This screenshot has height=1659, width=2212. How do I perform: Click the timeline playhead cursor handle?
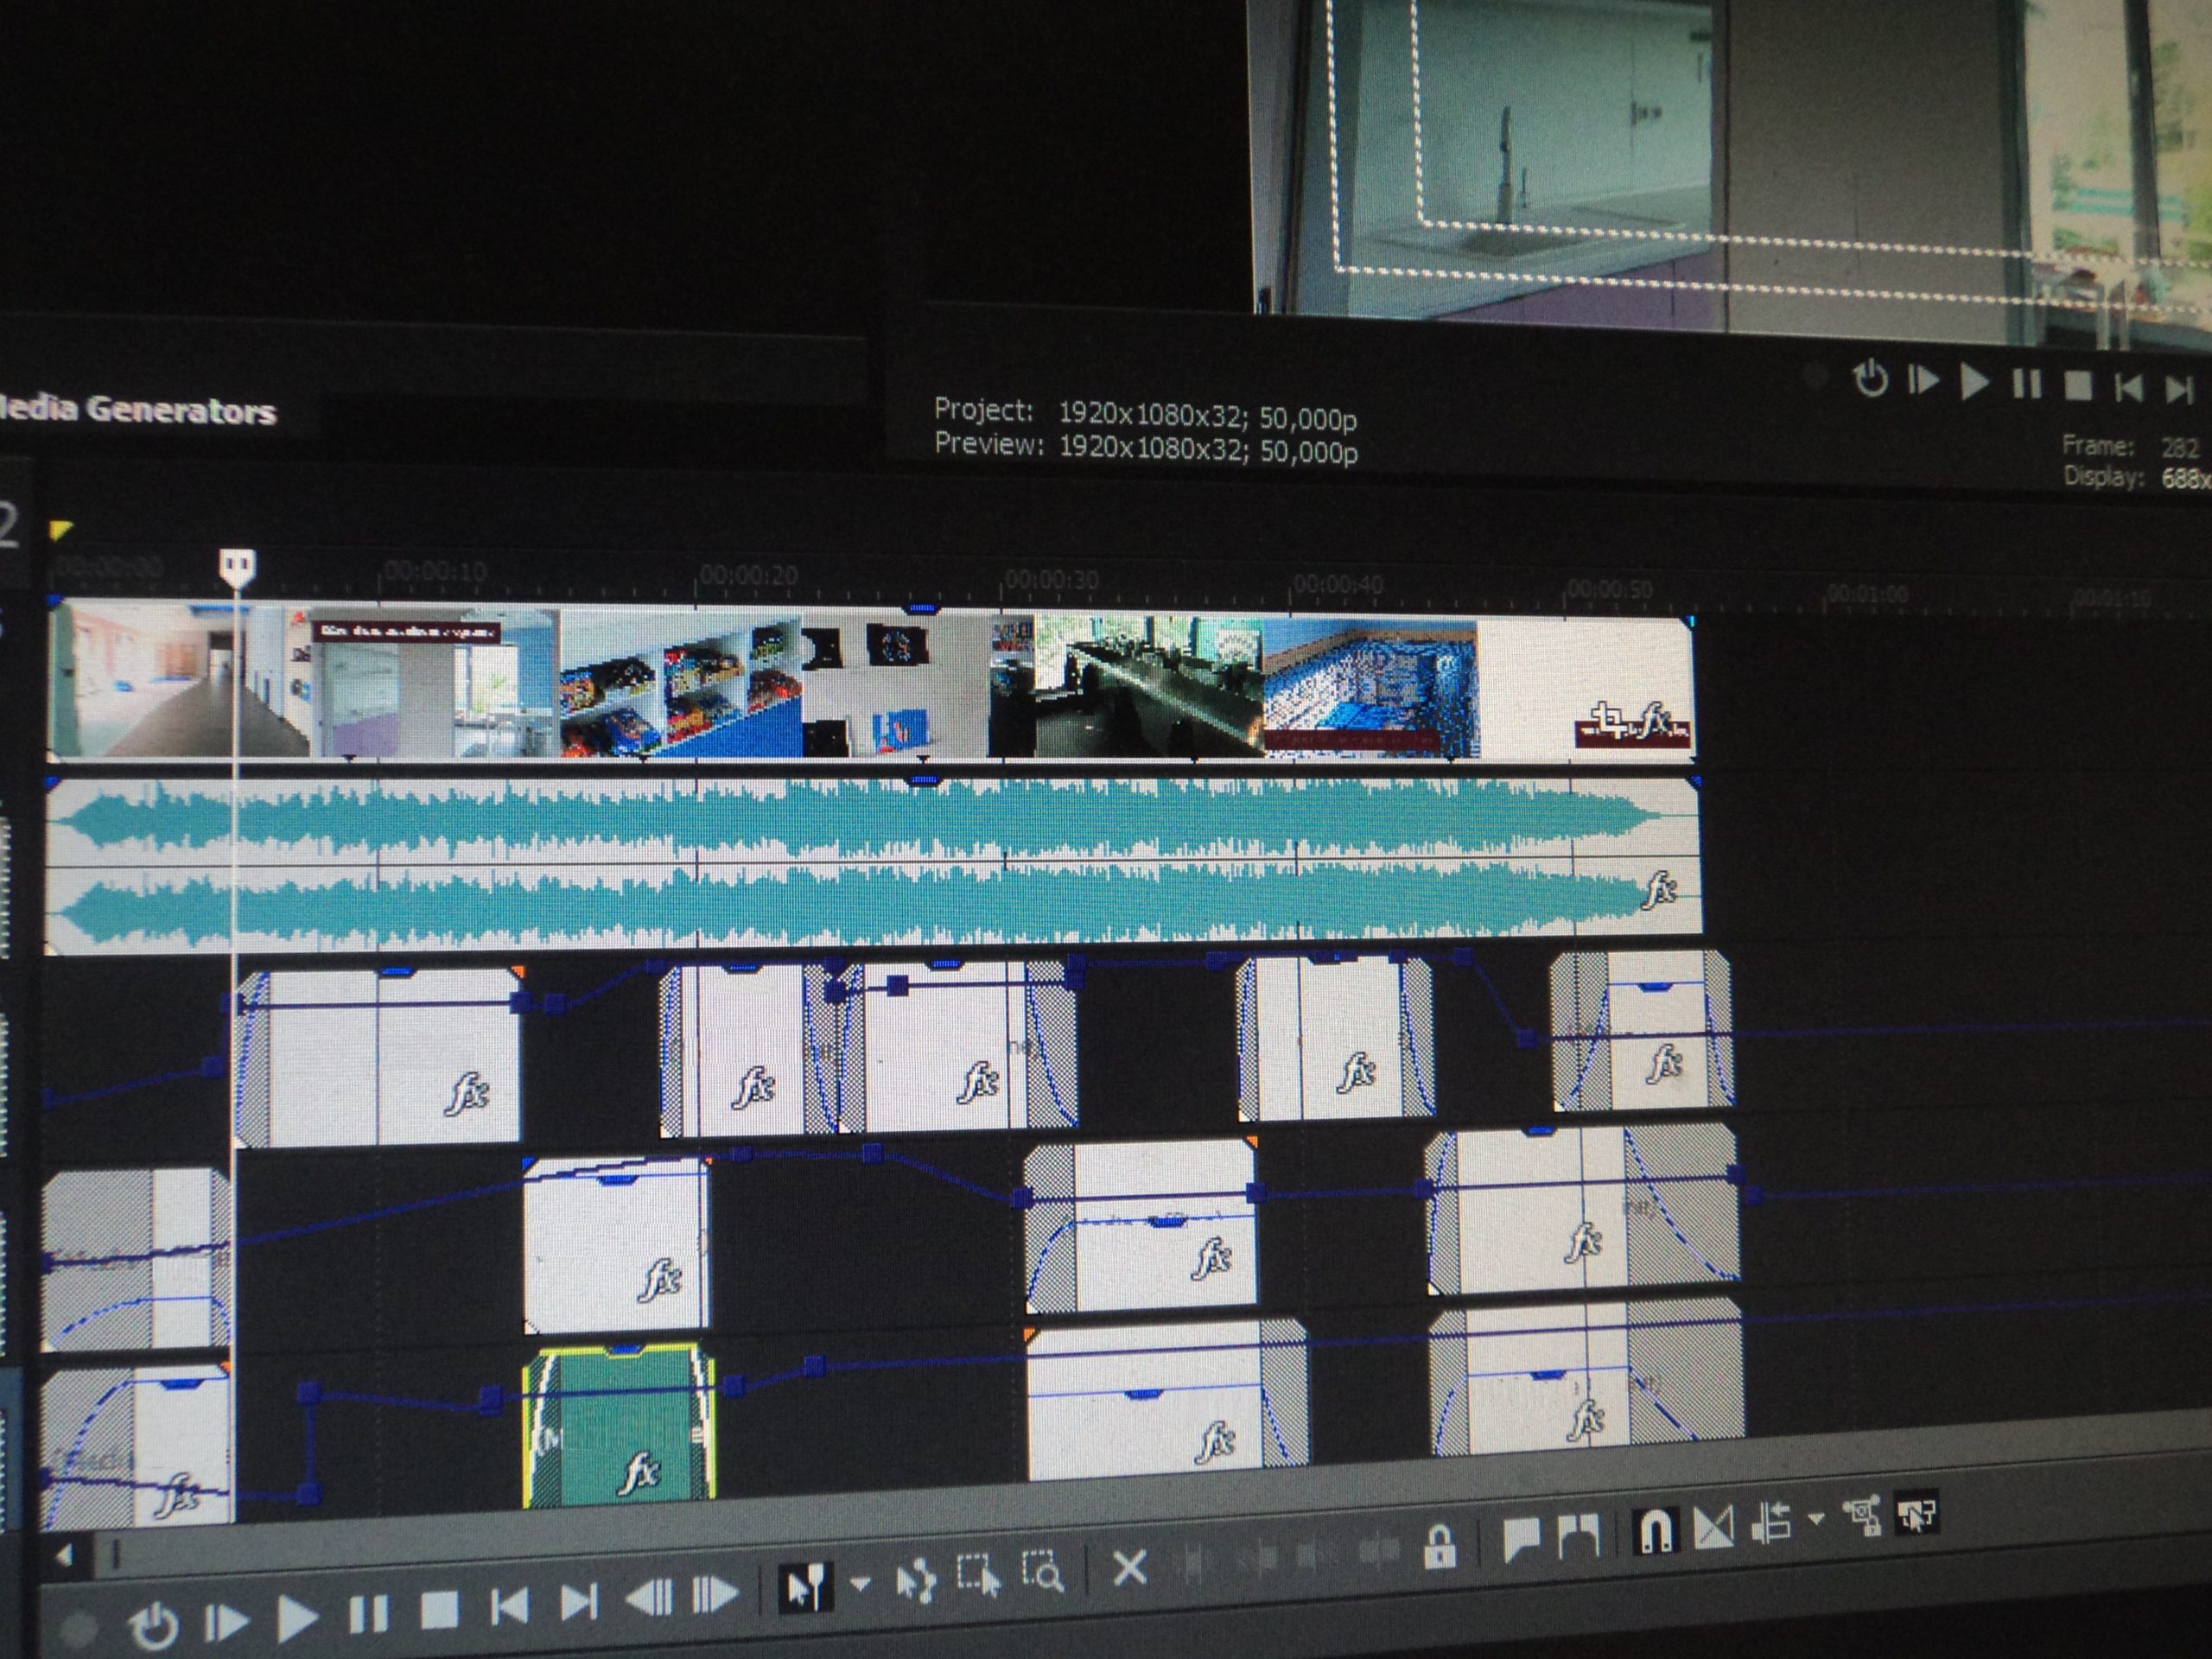click(237, 568)
